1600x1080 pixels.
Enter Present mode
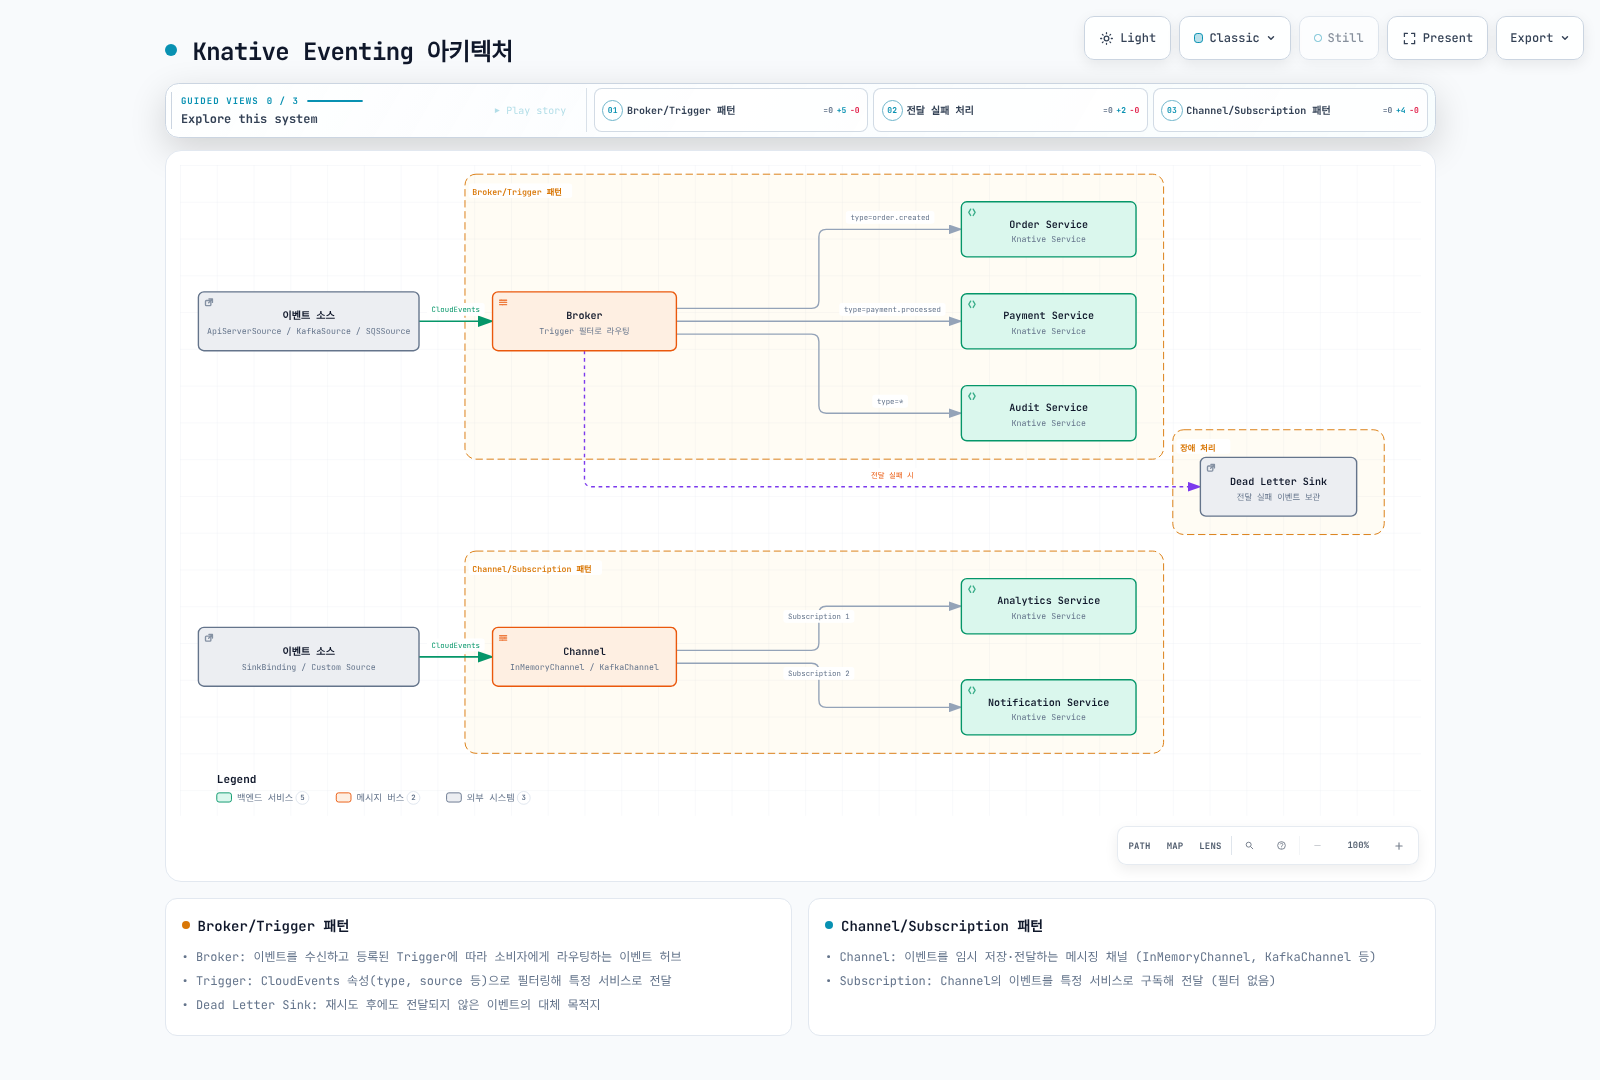pyautogui.click(x=1437, y=38)
